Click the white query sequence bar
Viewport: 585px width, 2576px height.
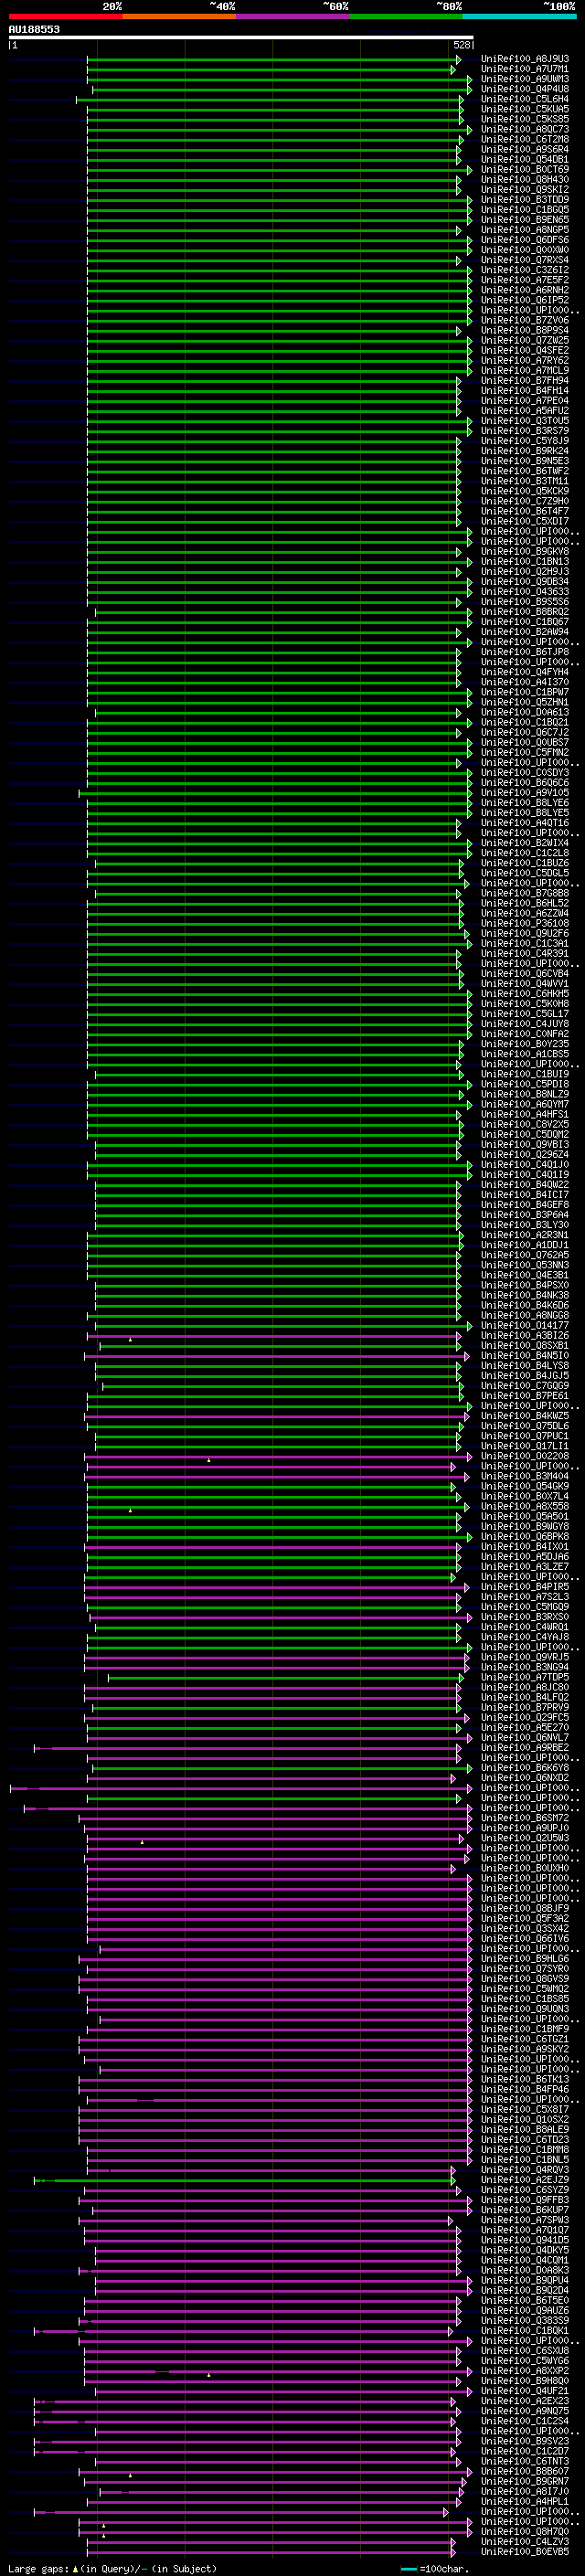(x=240, y=37)
